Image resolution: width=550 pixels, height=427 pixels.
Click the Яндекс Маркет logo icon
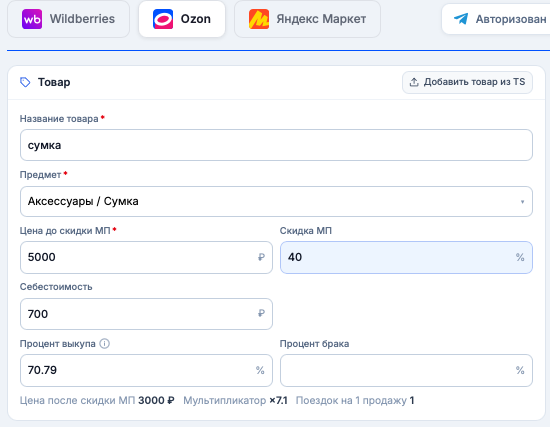[x=259, y=19]
